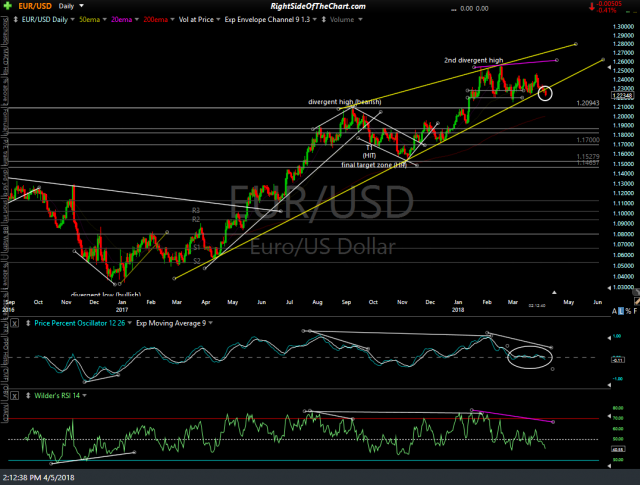Screen dimensions: 640x485
Task: Open the Volume indicator dropdown
Action: (360, 20)
